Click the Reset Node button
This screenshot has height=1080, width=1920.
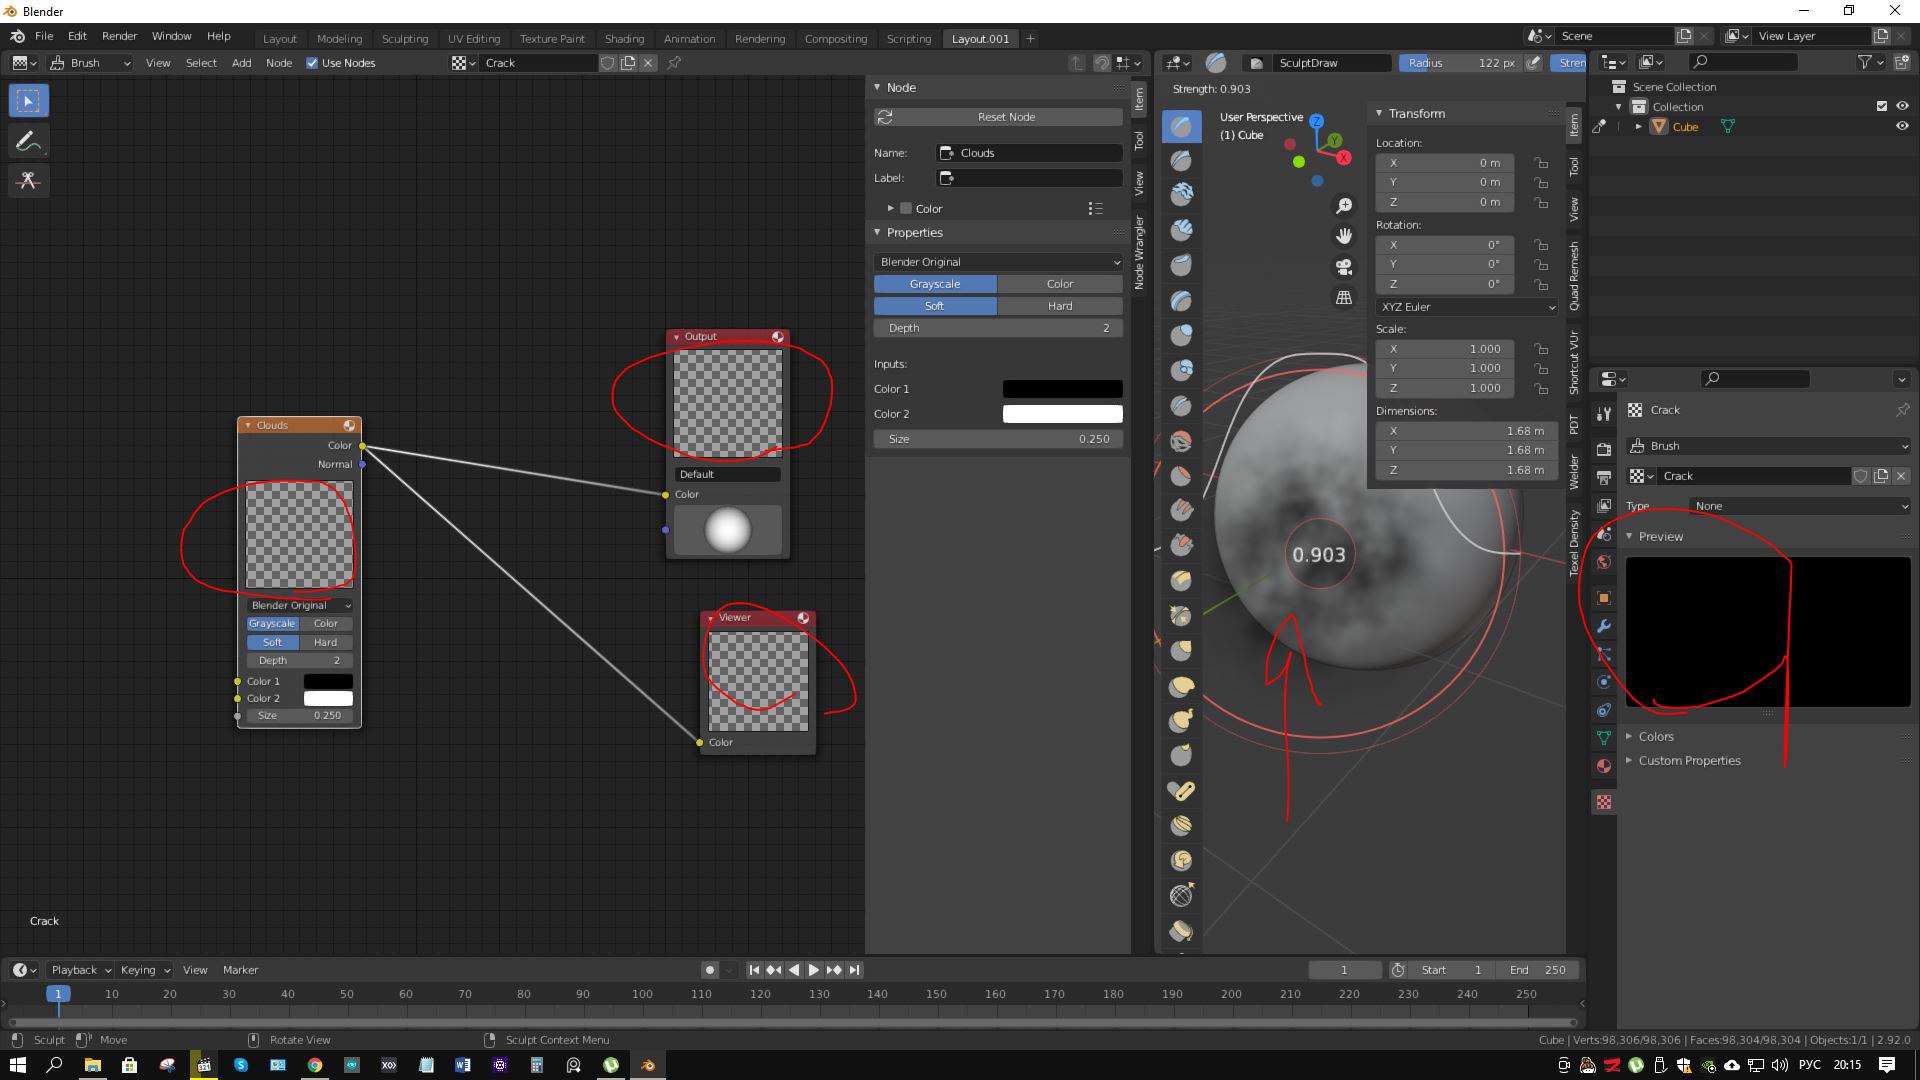click(x=1006, y=117)
